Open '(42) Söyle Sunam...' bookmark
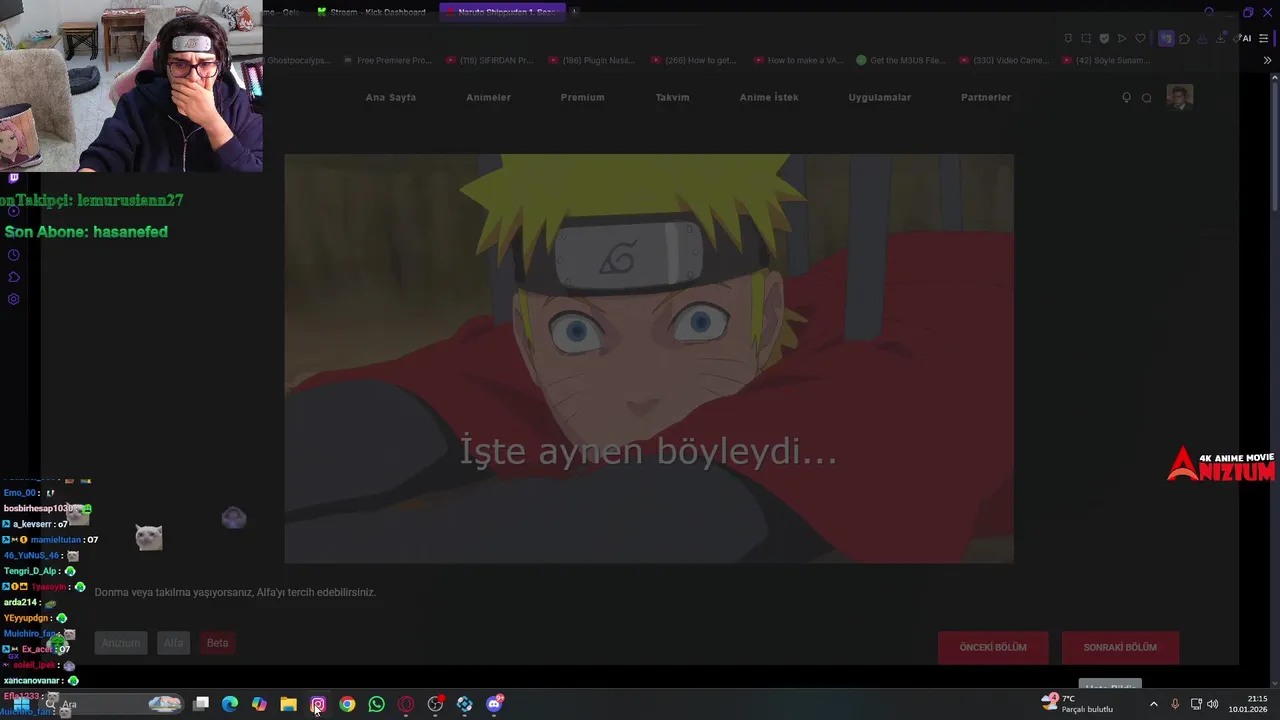The height and width of the screenshot is (720, 1280). [x=1106, y=60]
